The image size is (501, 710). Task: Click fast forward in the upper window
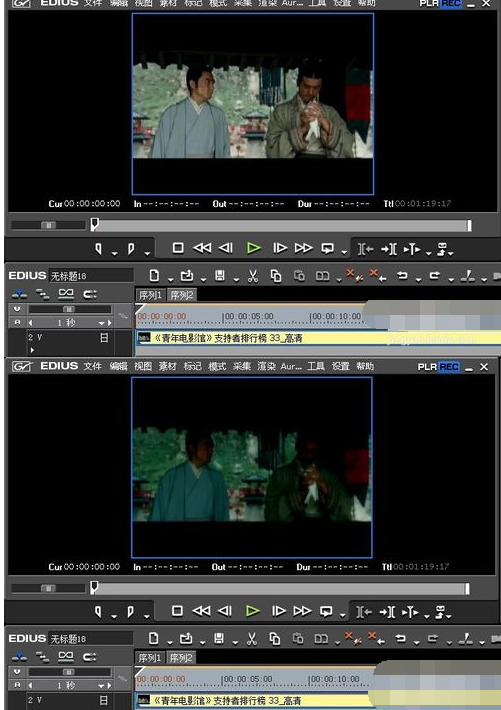pos(303,248)
